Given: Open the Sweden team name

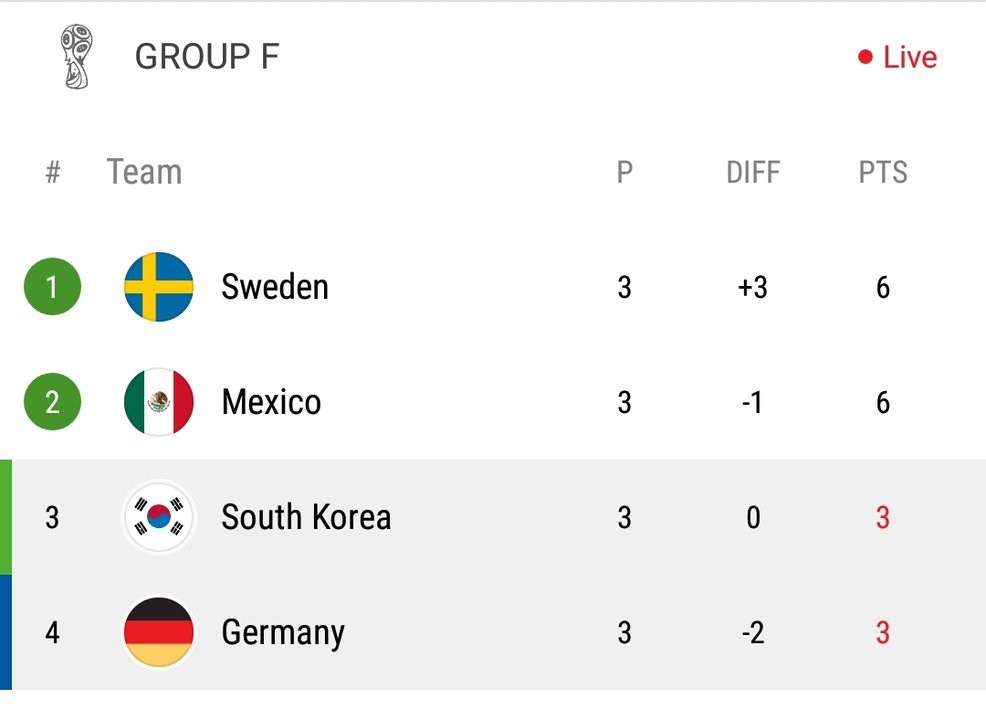Looking at the screenshot, I should 275,287.
